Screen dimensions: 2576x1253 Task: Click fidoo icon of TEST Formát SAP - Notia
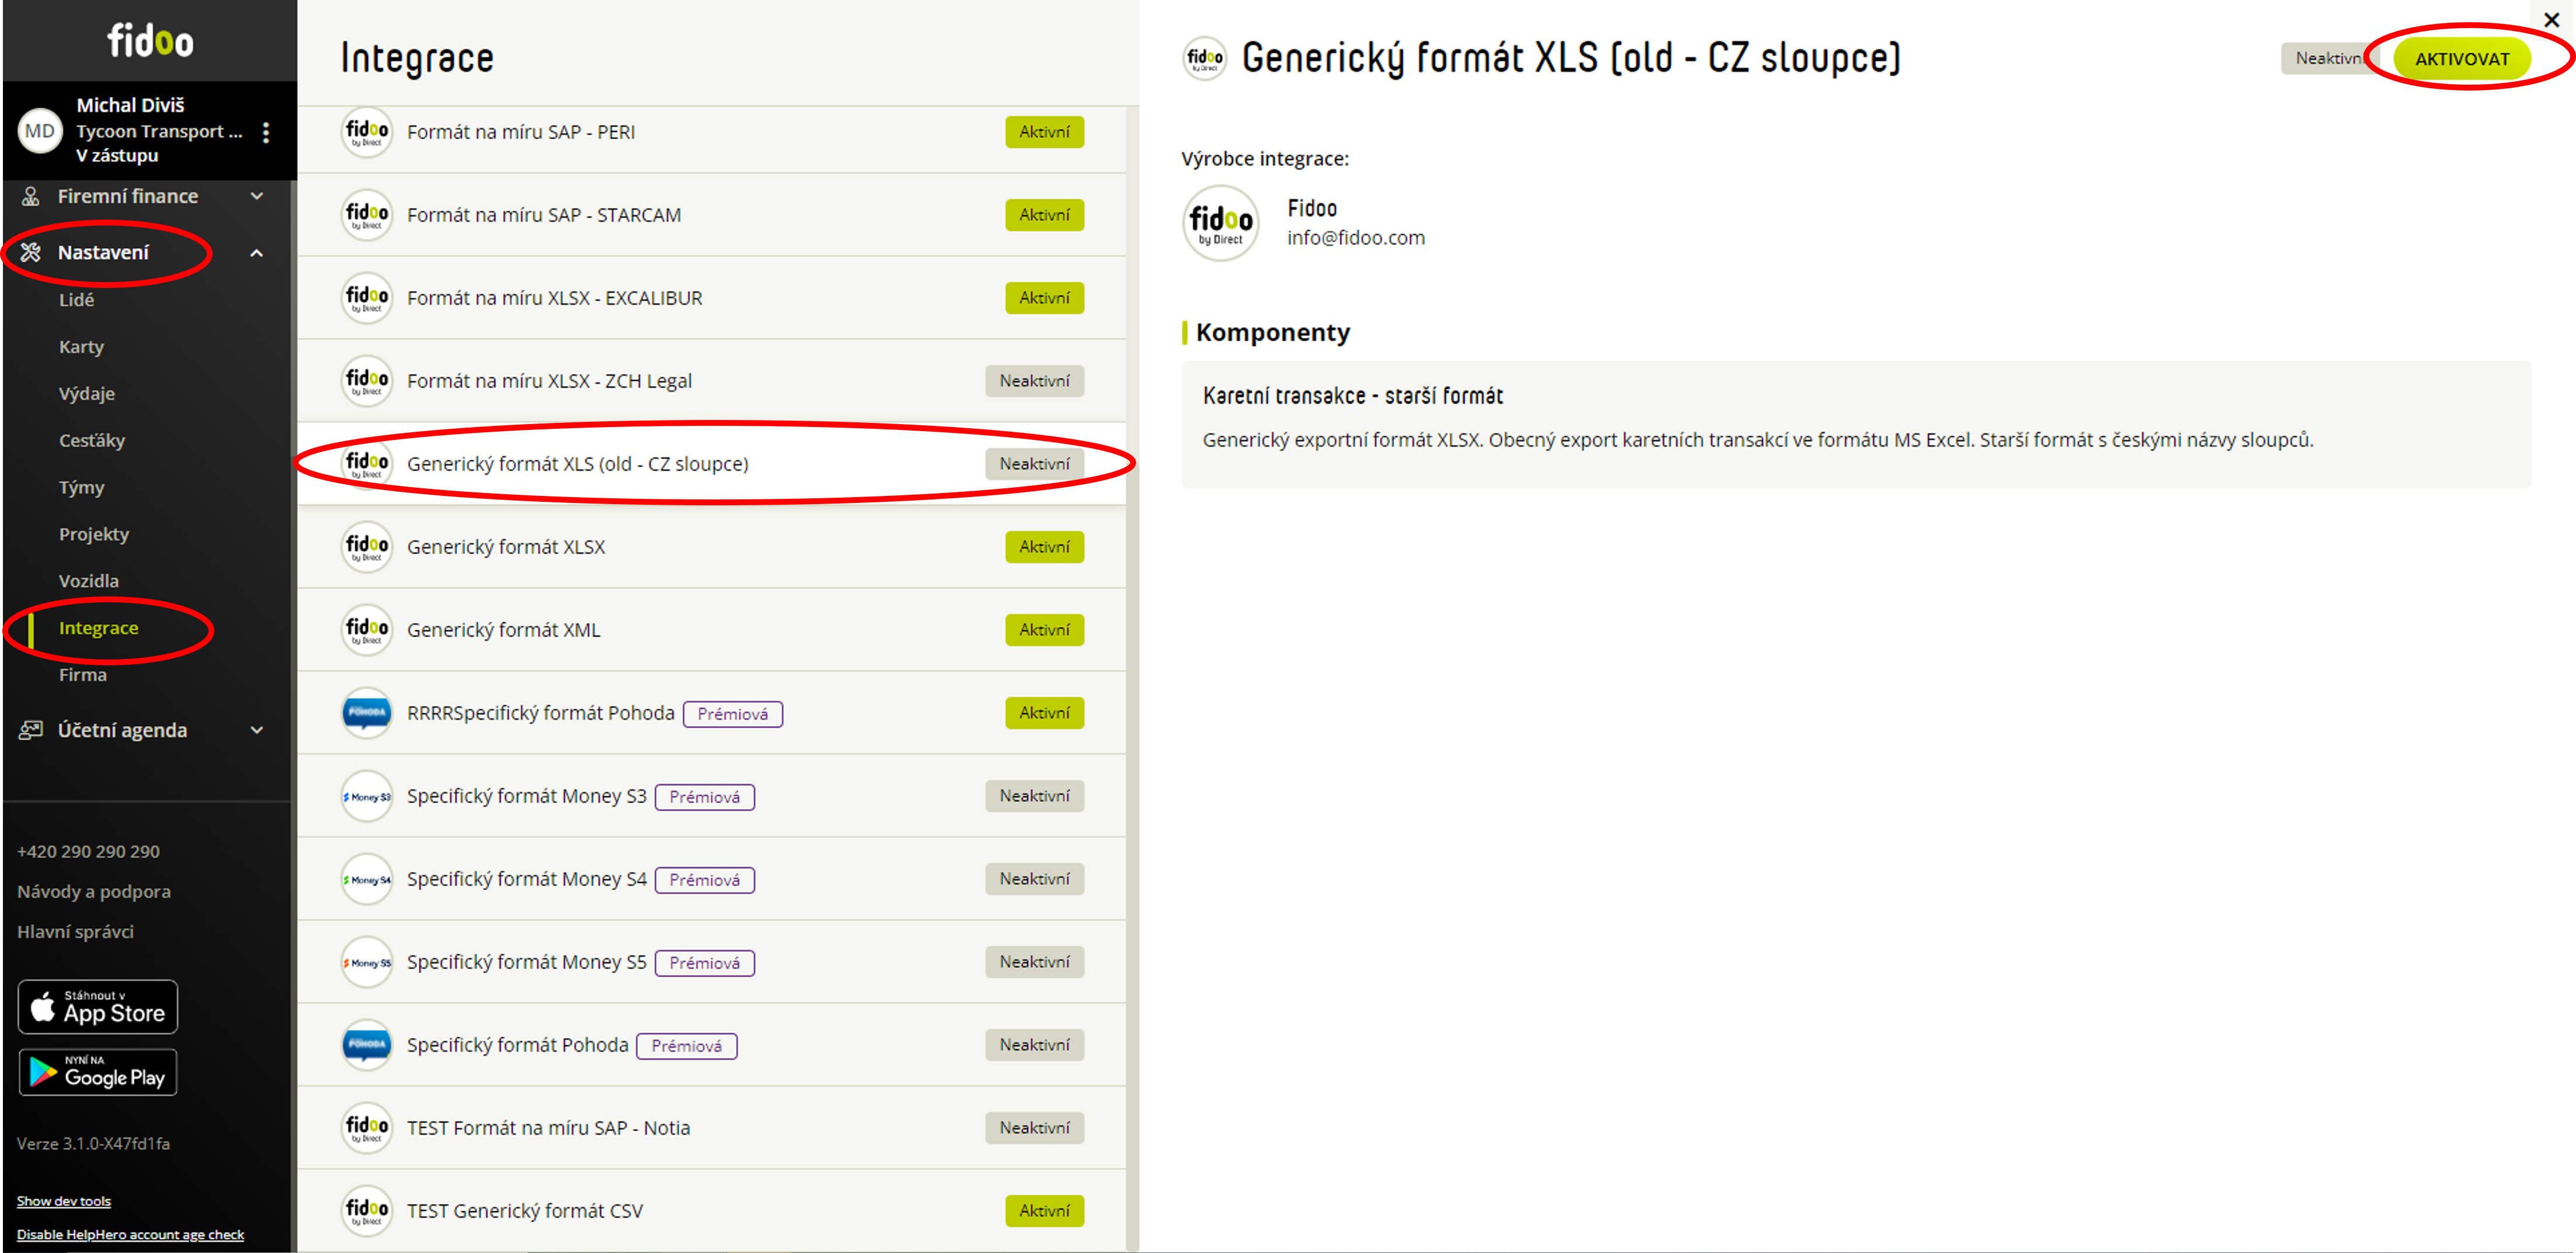367,1128
